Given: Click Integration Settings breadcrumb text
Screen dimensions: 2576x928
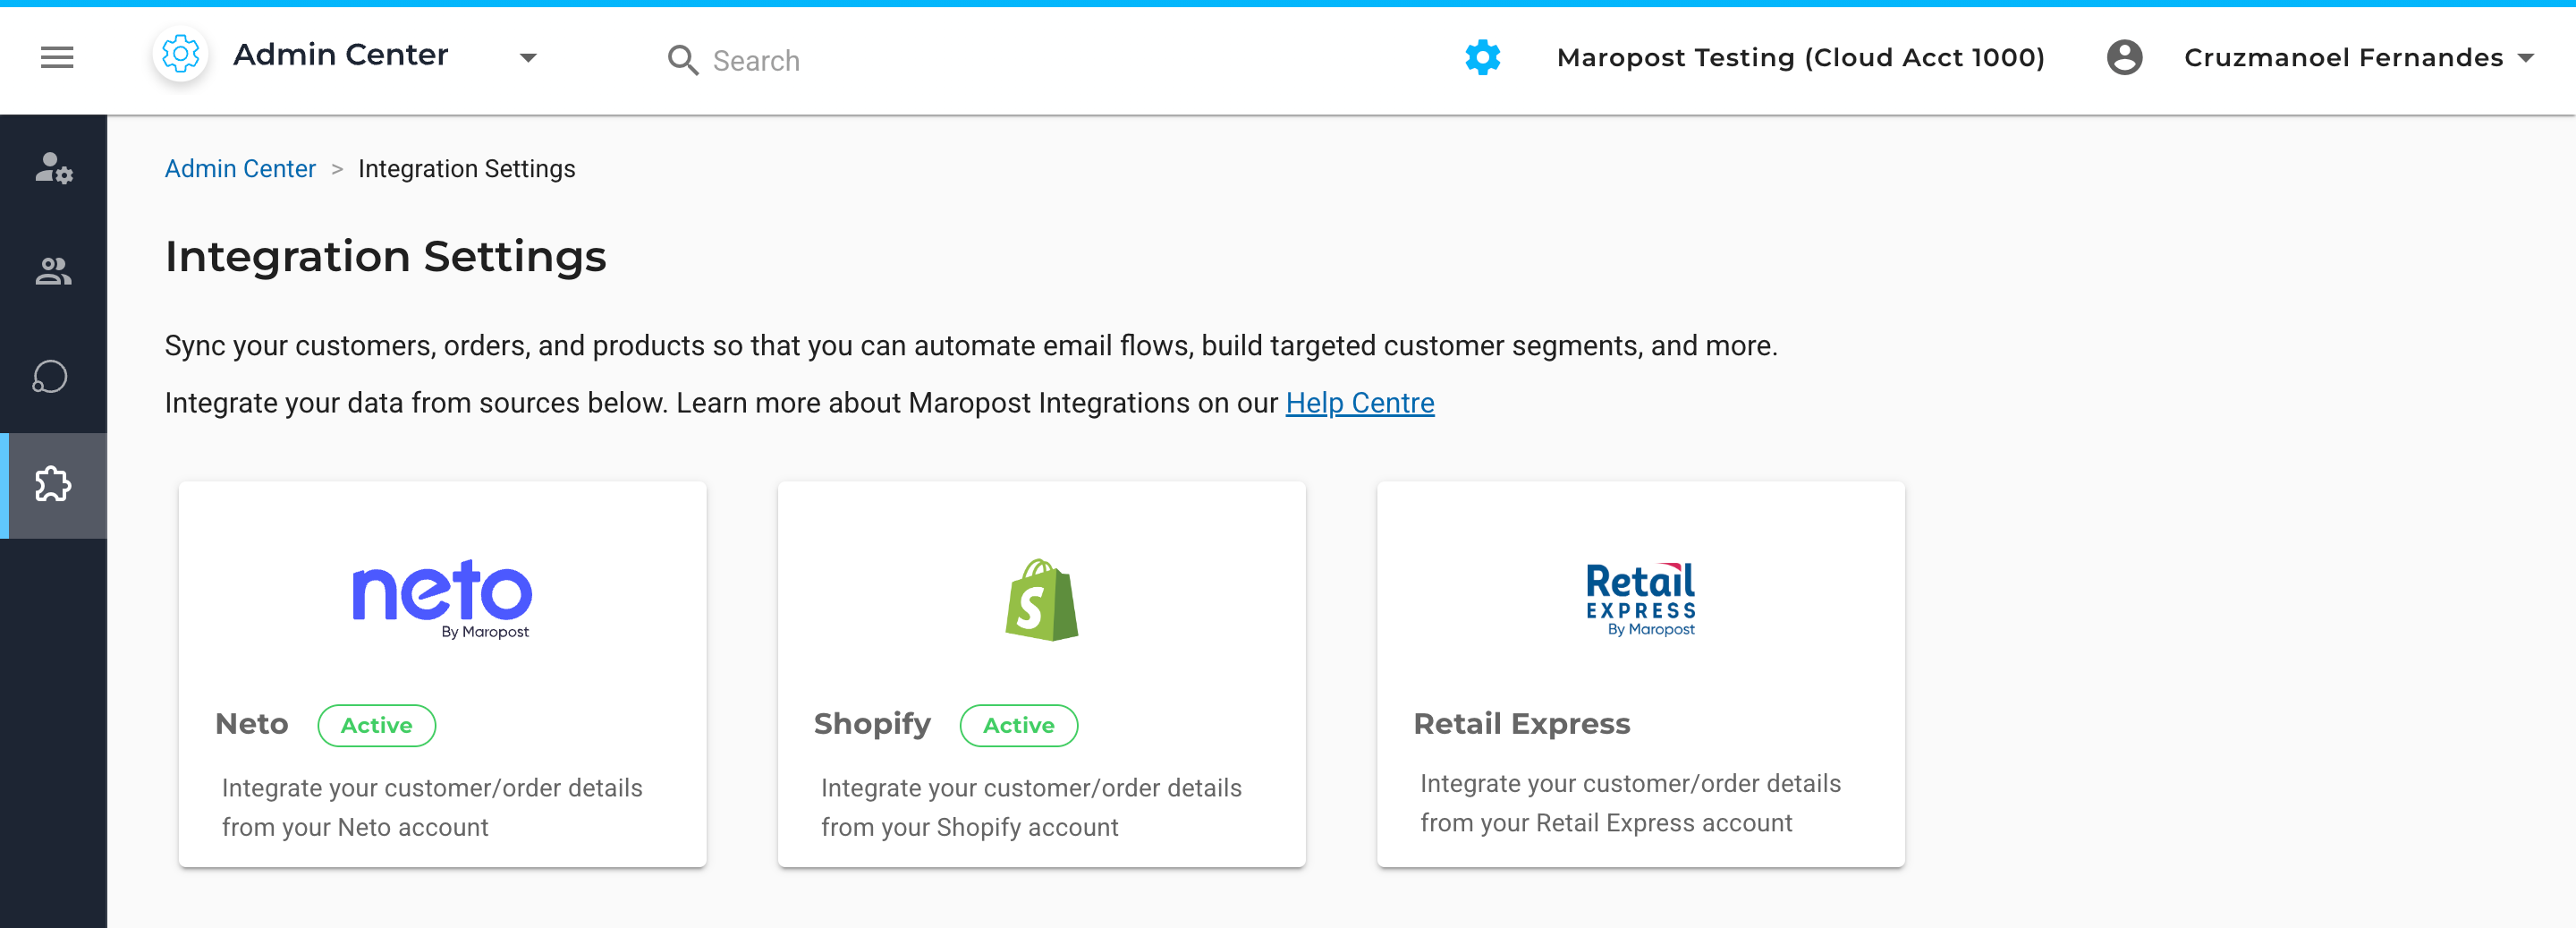Looking at the screenshot, I should pyautogui.click(x=466, y=169).
